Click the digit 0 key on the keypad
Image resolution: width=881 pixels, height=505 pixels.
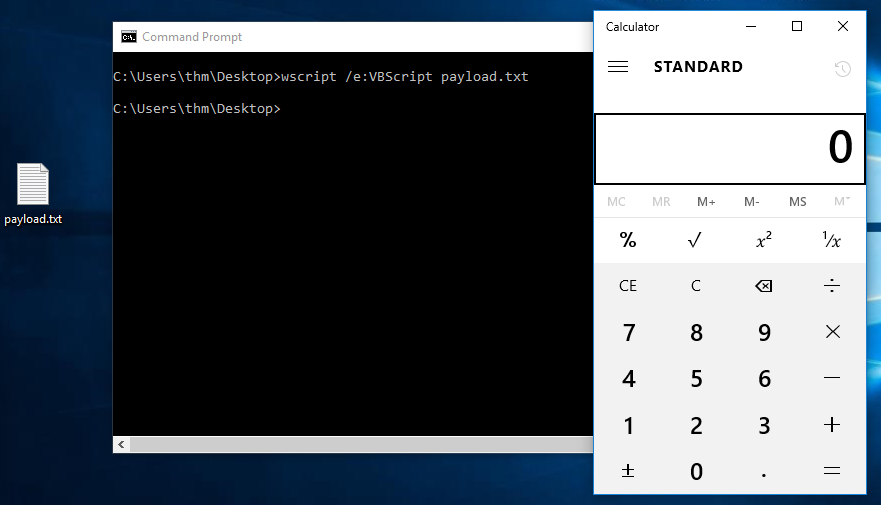click(x=696, y=471)
